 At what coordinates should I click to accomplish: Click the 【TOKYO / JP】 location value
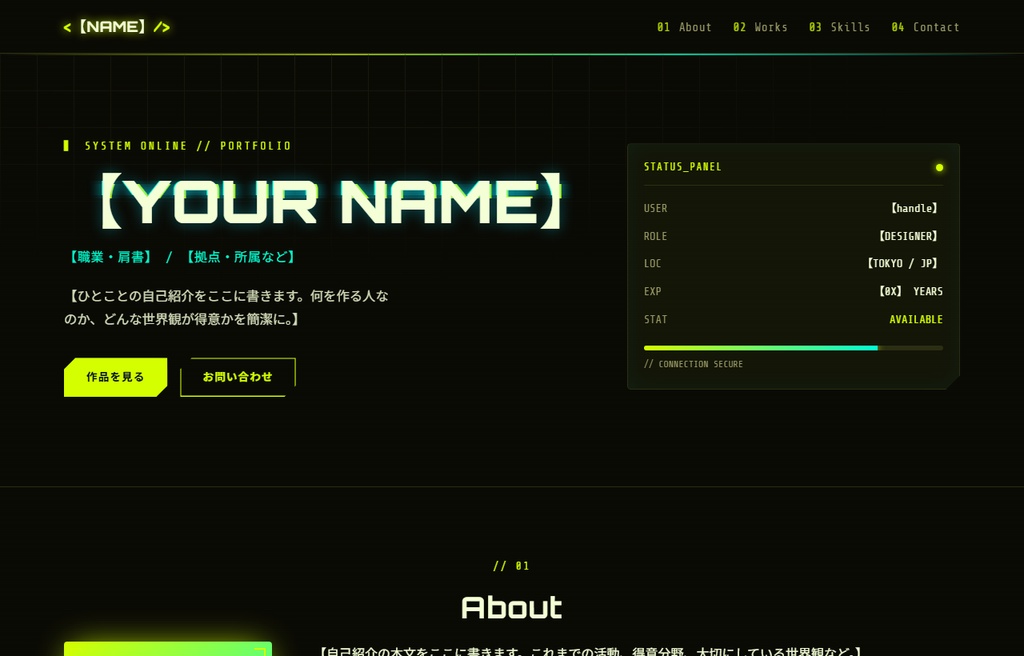pos(903,263)
